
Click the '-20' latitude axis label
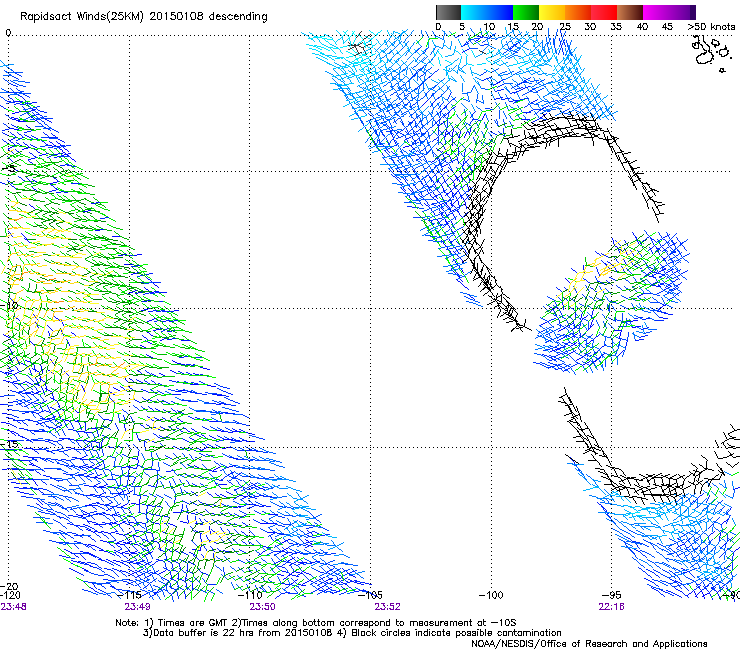click(x=9, y=587)
